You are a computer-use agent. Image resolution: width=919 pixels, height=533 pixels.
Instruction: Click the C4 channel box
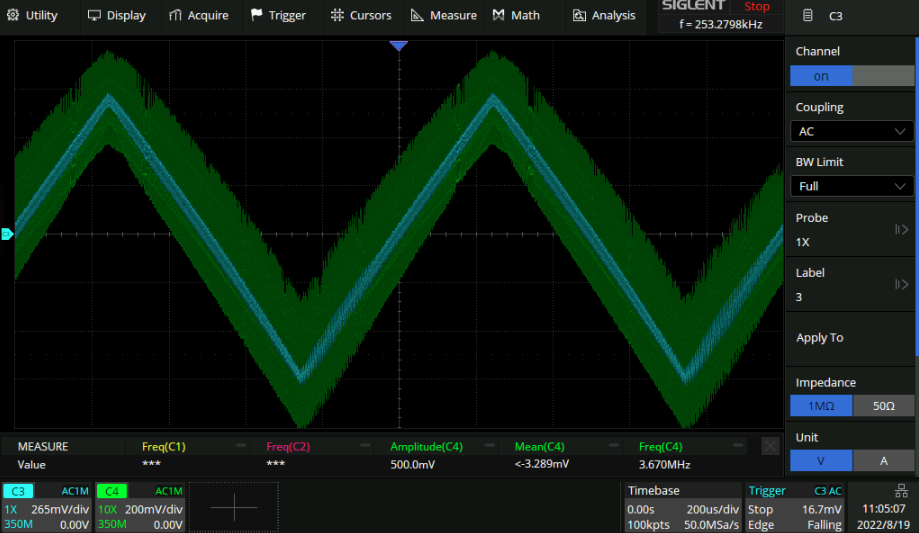[x=140, y=507]
